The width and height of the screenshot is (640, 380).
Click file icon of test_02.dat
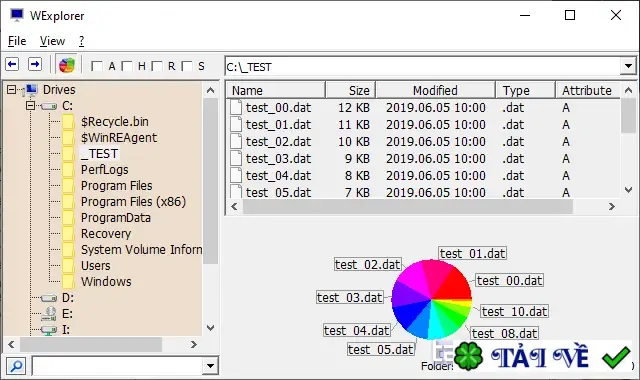pos(236,141)
